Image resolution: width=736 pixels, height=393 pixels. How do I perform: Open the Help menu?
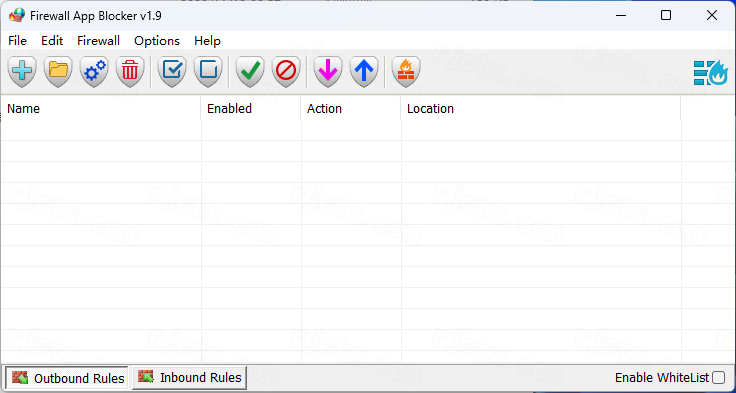pos(207,41)
